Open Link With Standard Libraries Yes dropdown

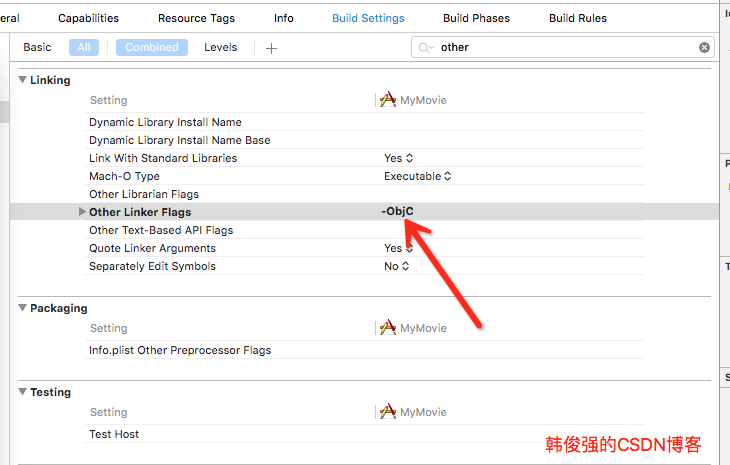pyautogui.click(x=399, y=158)
